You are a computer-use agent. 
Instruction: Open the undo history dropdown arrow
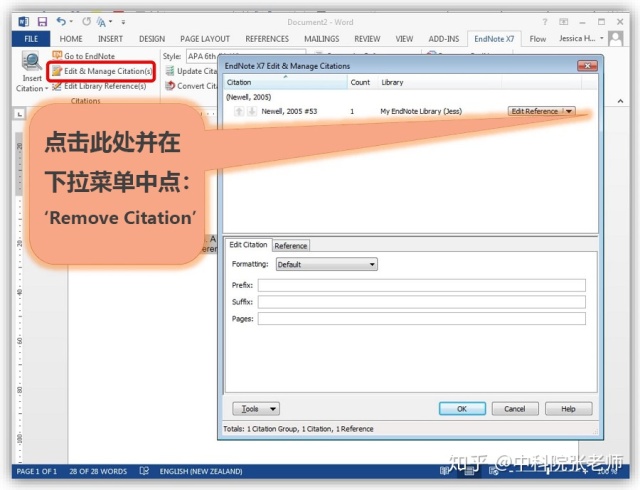click(71, 22)
